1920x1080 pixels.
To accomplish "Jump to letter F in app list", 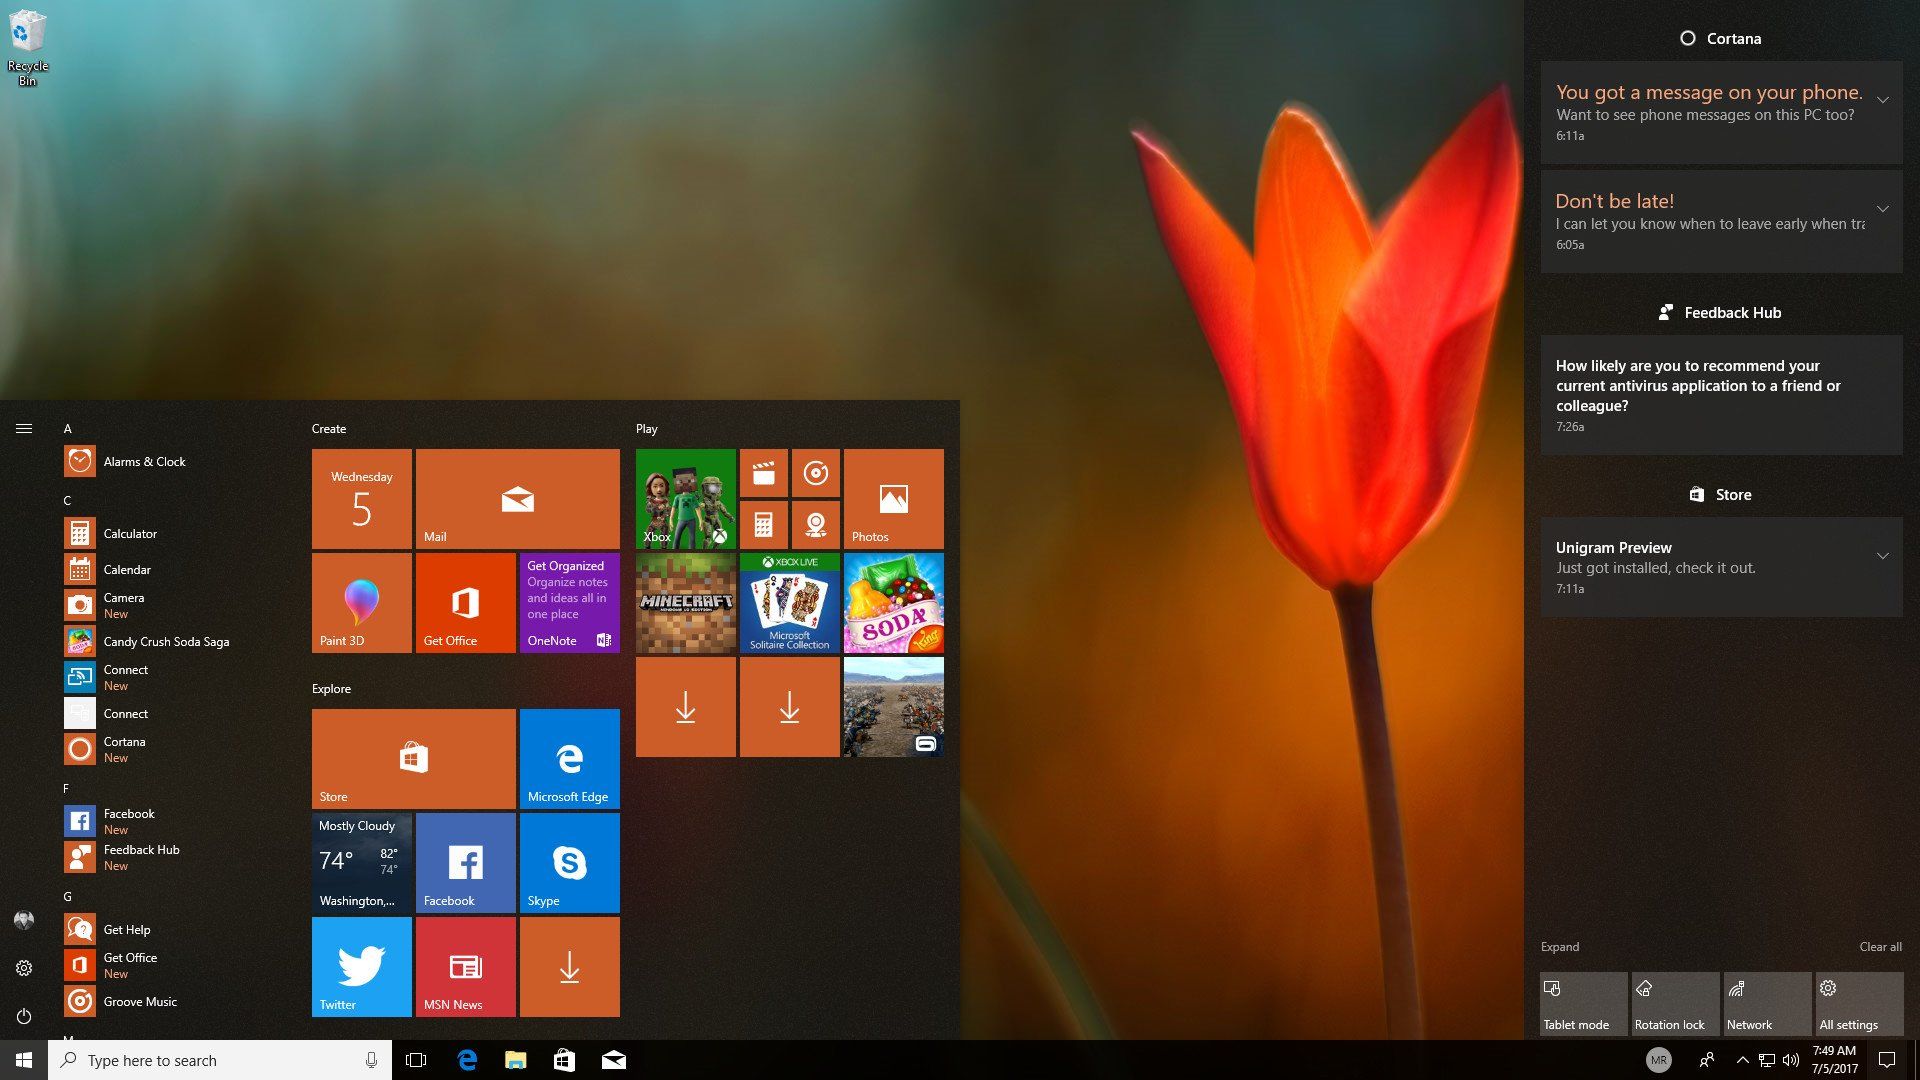I will 66,788.
